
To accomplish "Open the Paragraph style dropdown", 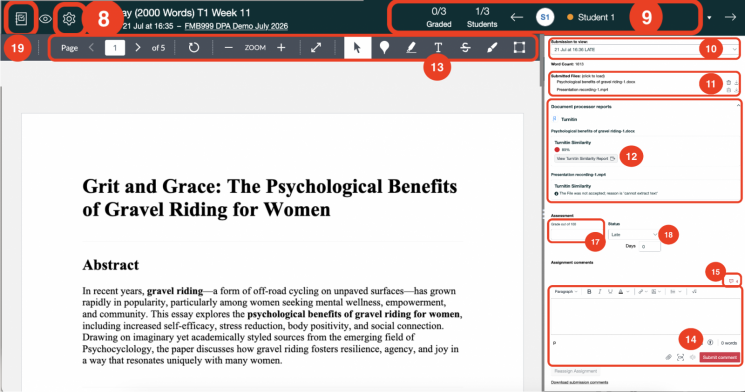I will [566, 292].
